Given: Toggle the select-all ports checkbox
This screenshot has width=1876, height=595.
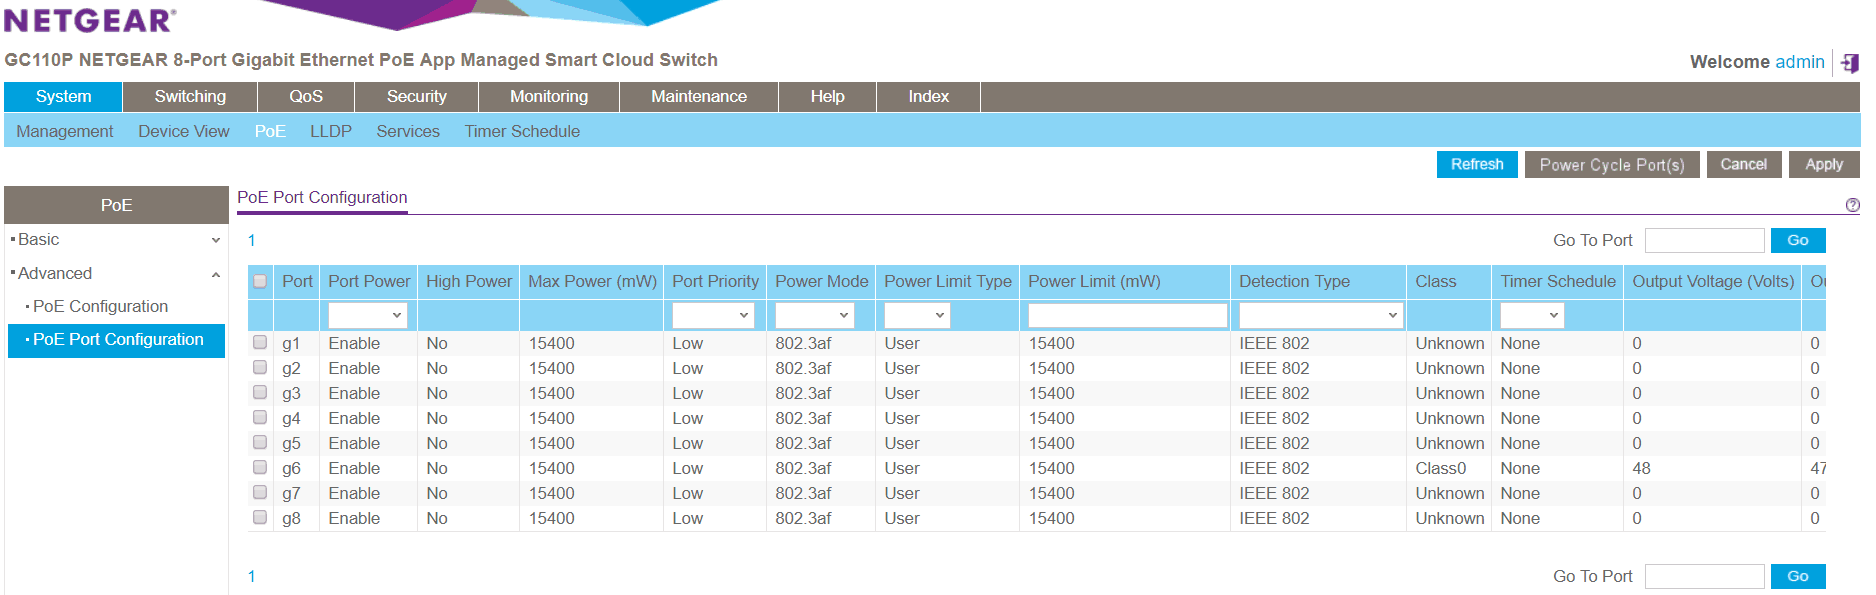Looking at the screenshot, I should pyautogui.click(x=260, y=282).
